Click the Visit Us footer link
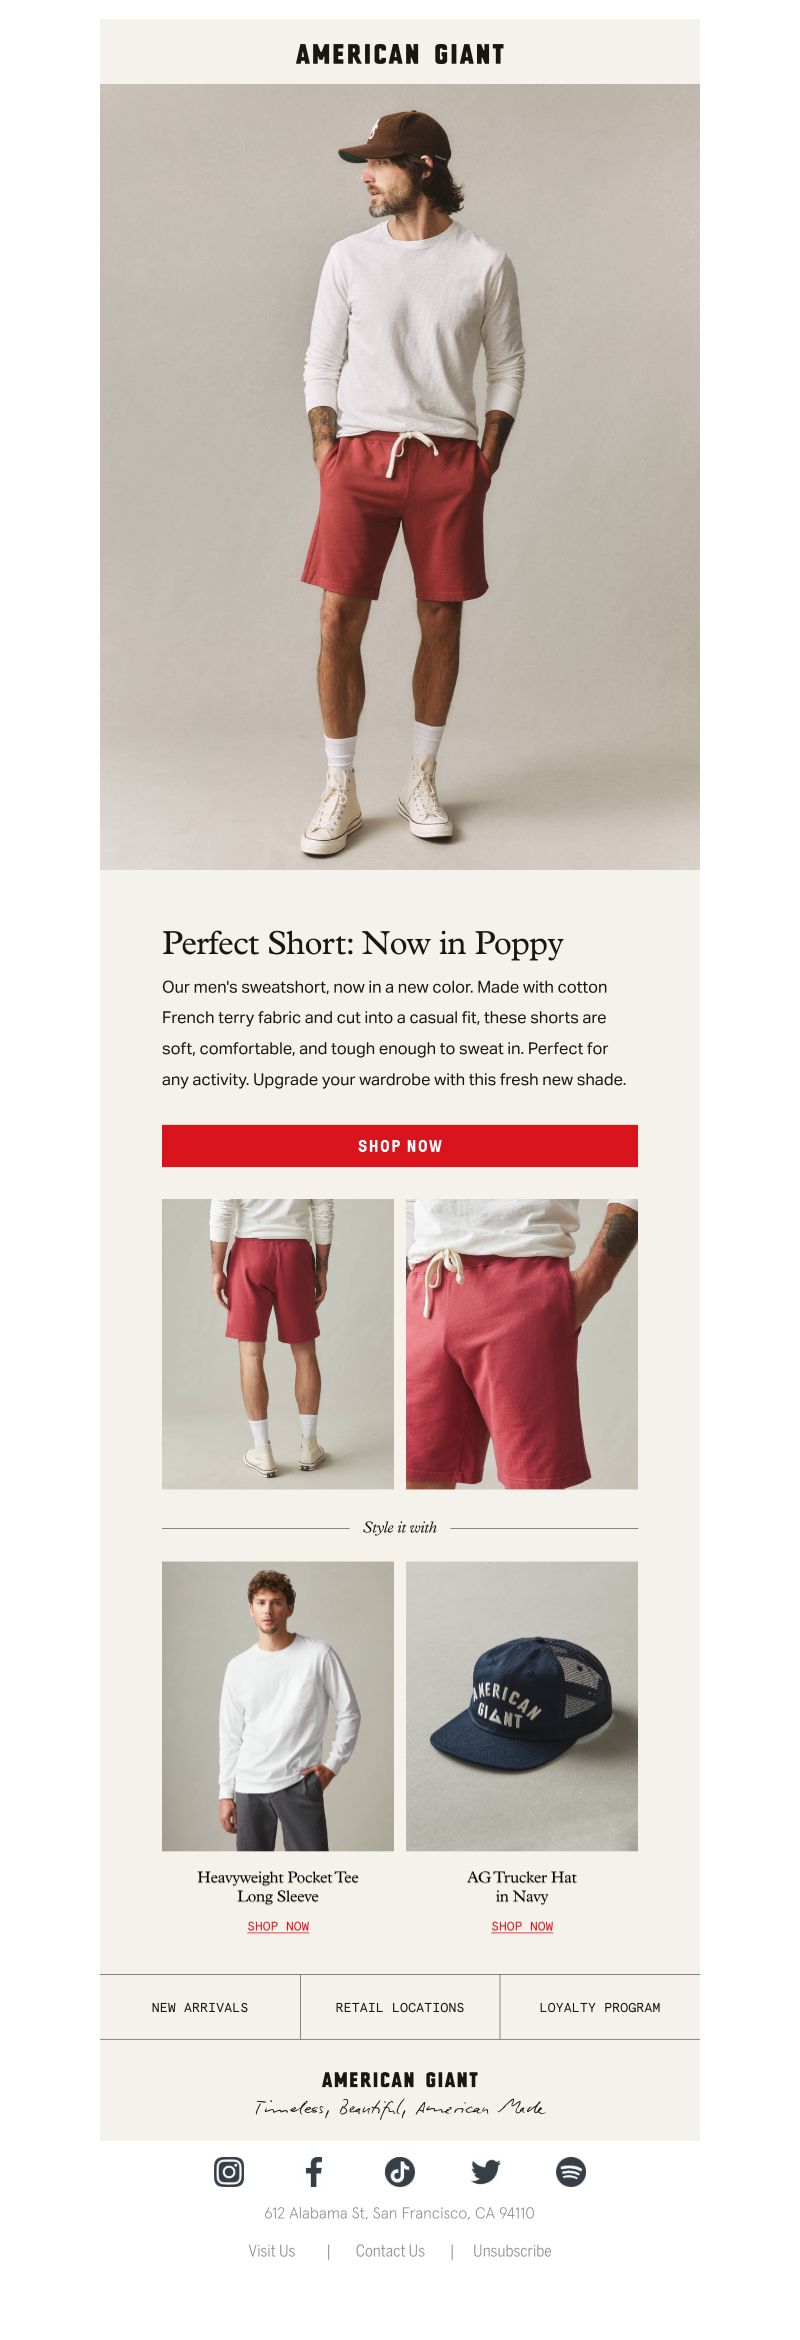 [x=272, y=2250]
